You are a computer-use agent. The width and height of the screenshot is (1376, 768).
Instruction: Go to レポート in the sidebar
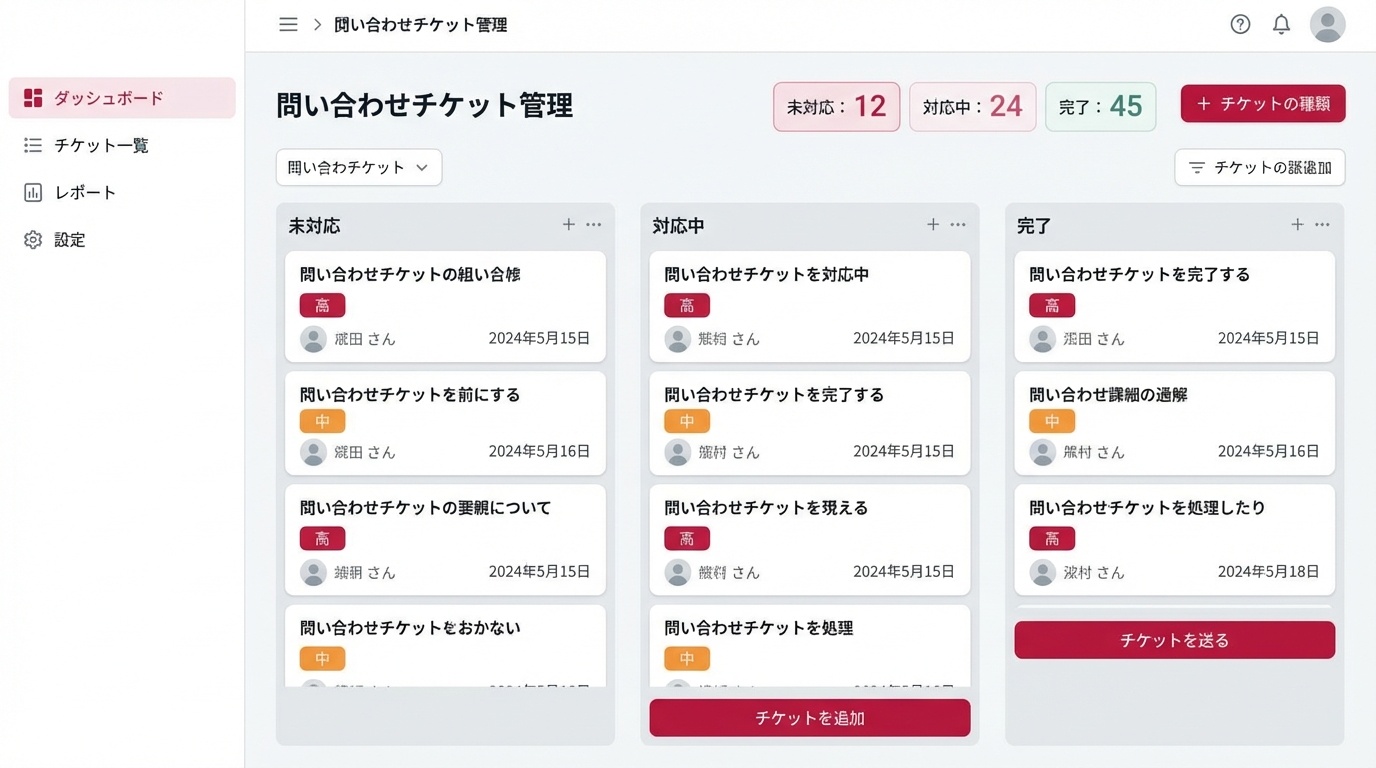[85, 193]
